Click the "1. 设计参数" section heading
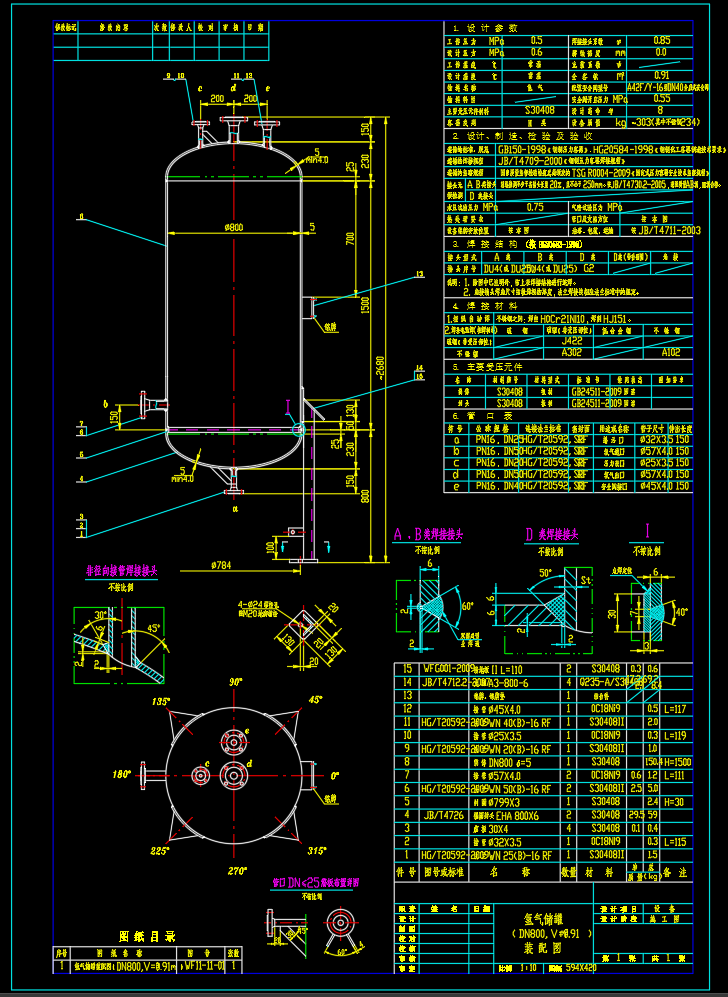This screenshot has width=728, height=997. tap(485, 28)
